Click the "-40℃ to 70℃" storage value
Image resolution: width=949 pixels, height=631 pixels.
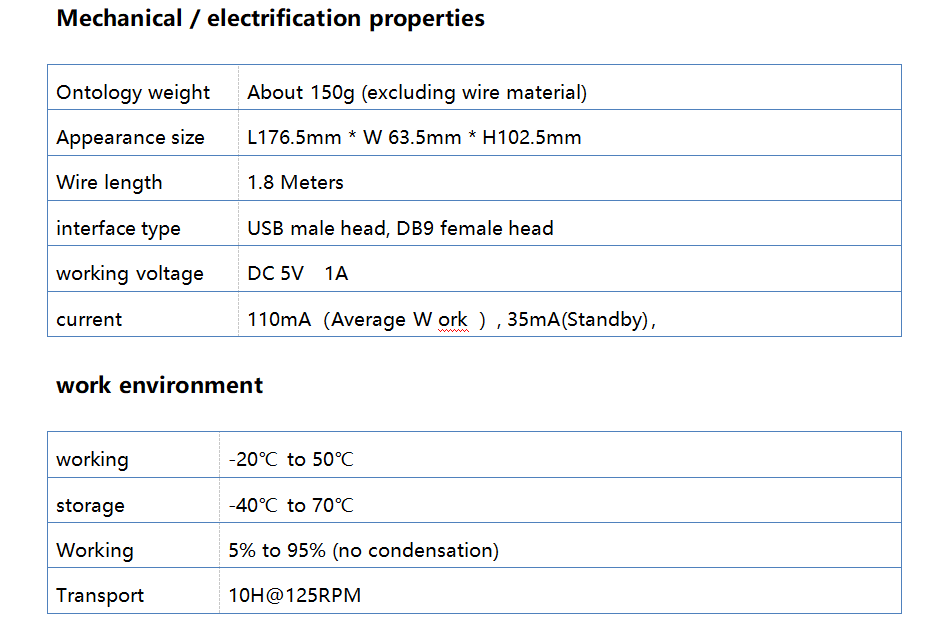click(291, 506)
